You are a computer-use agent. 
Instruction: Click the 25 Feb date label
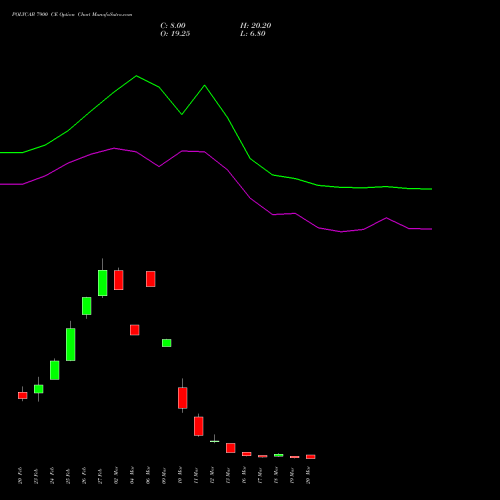68,476
